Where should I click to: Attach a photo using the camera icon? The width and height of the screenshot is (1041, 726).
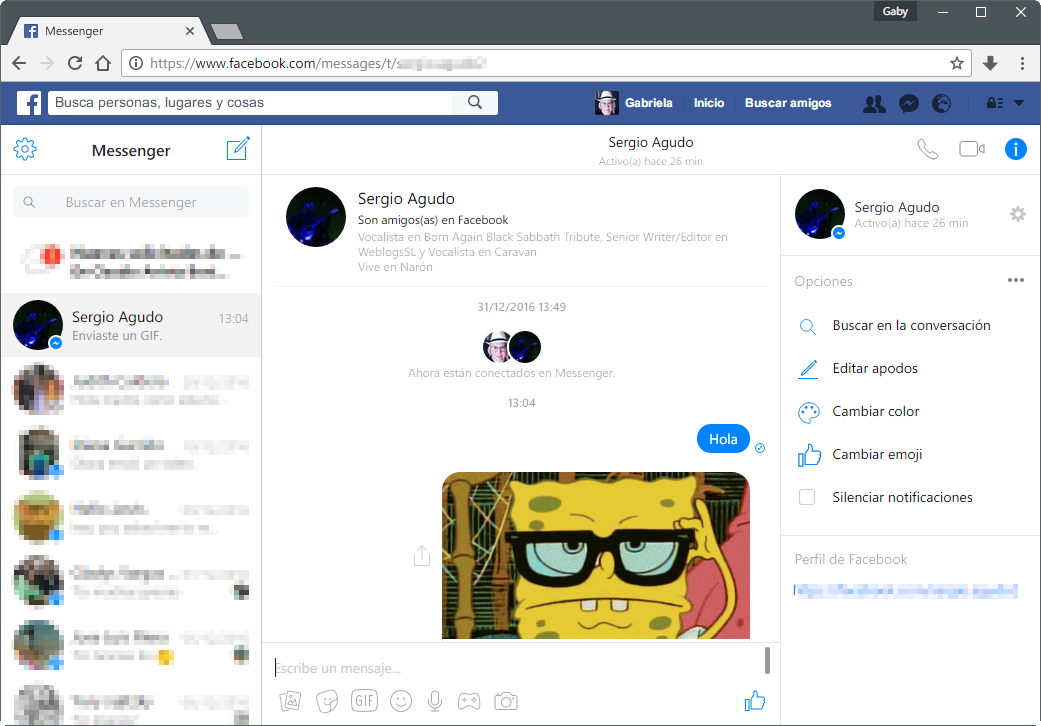(506, 701)
